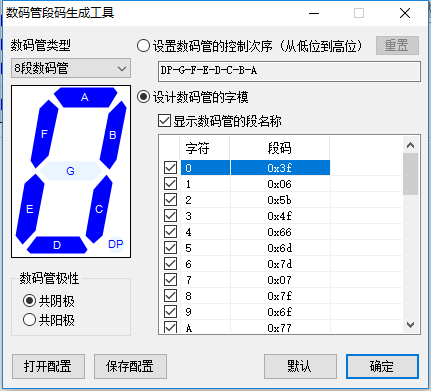Toggle segment F on the digit display
Image resolution: width=431 pixels, height=391 pixels.
coord(44,134)
